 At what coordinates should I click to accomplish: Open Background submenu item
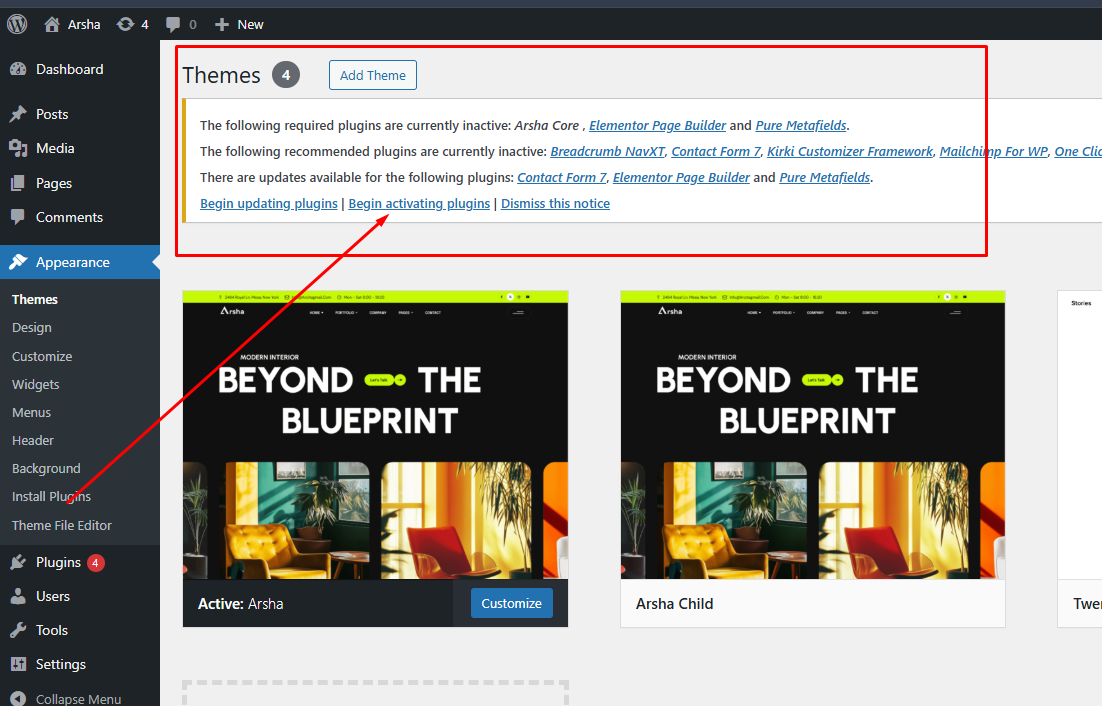coord(46,469)
